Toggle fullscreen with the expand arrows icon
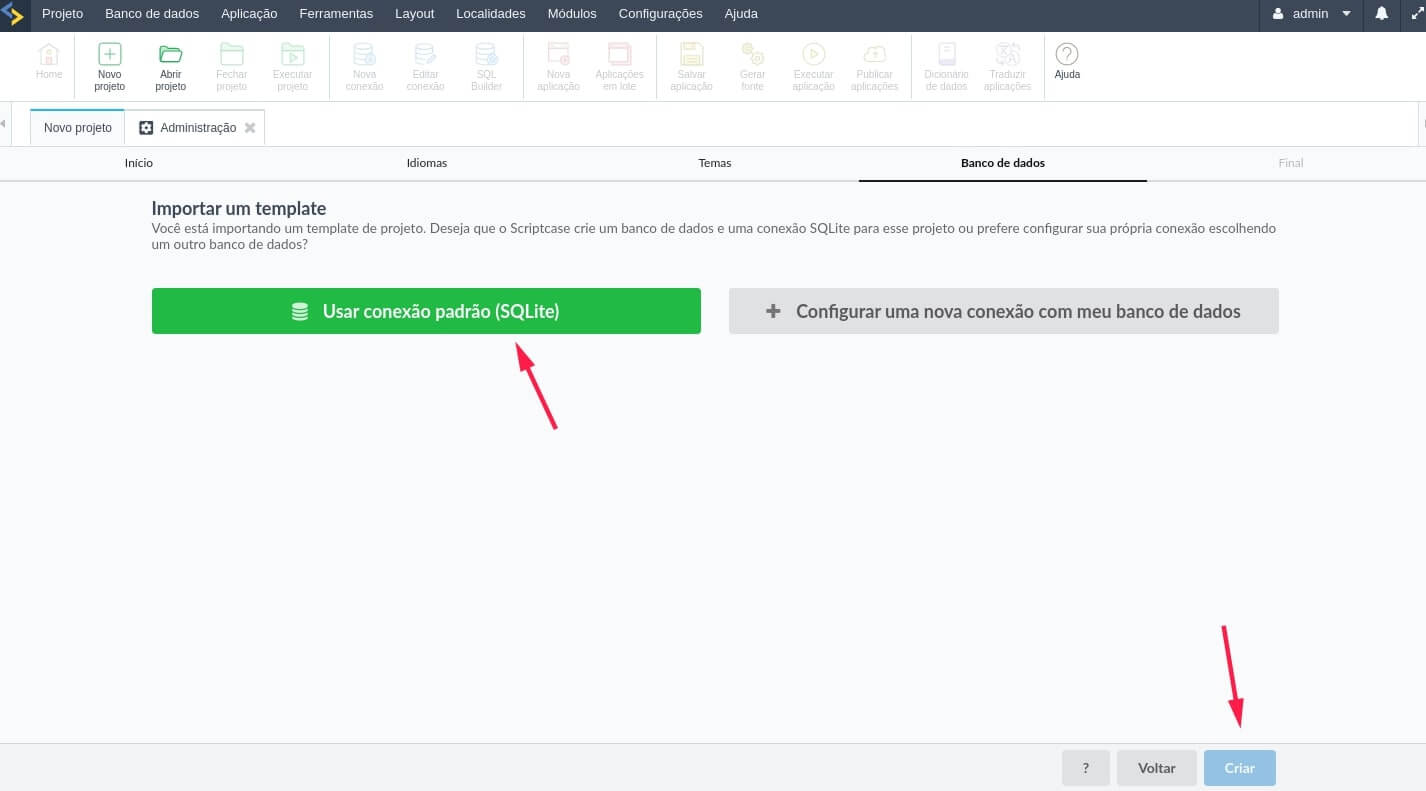This screenshot has height=791, width=1426. [1416, 14]
